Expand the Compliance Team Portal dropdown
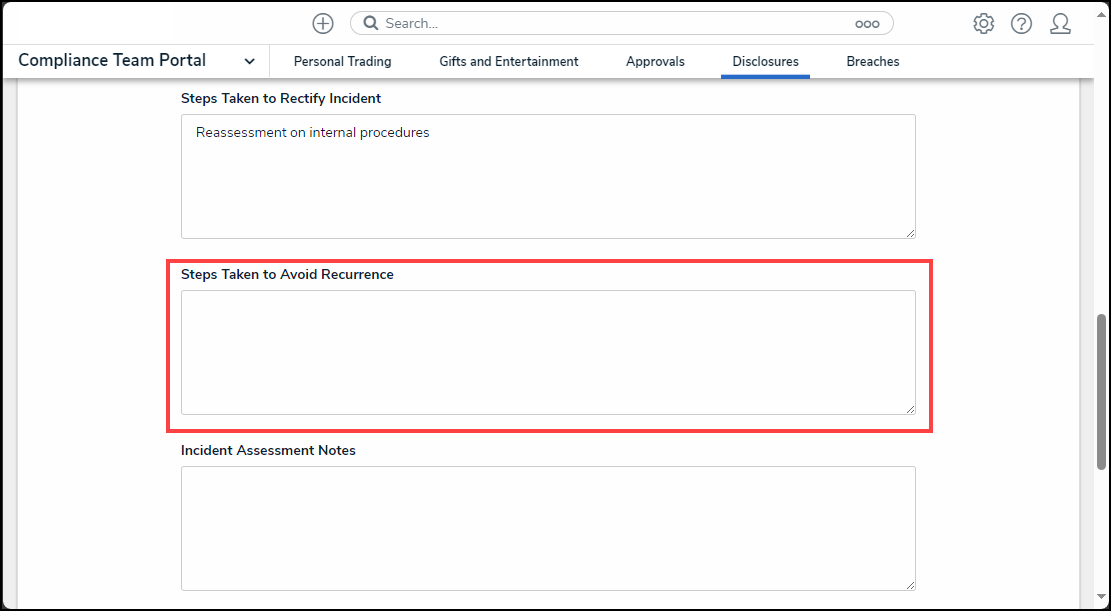1111x611 pixels. tap(249, 61)
